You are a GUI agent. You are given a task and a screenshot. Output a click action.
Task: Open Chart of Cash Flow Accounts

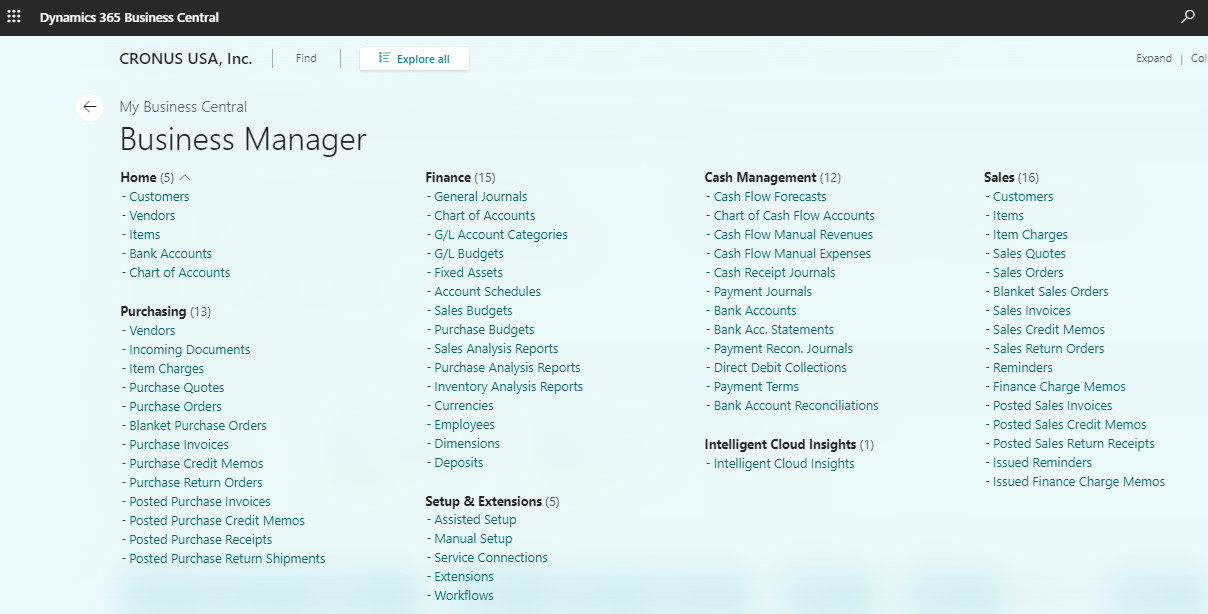pyautogui.click(x=794, y=216)
